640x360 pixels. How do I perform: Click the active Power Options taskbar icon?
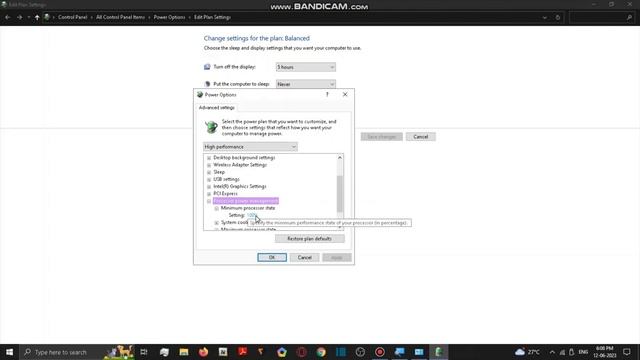[x=438, y=352]
